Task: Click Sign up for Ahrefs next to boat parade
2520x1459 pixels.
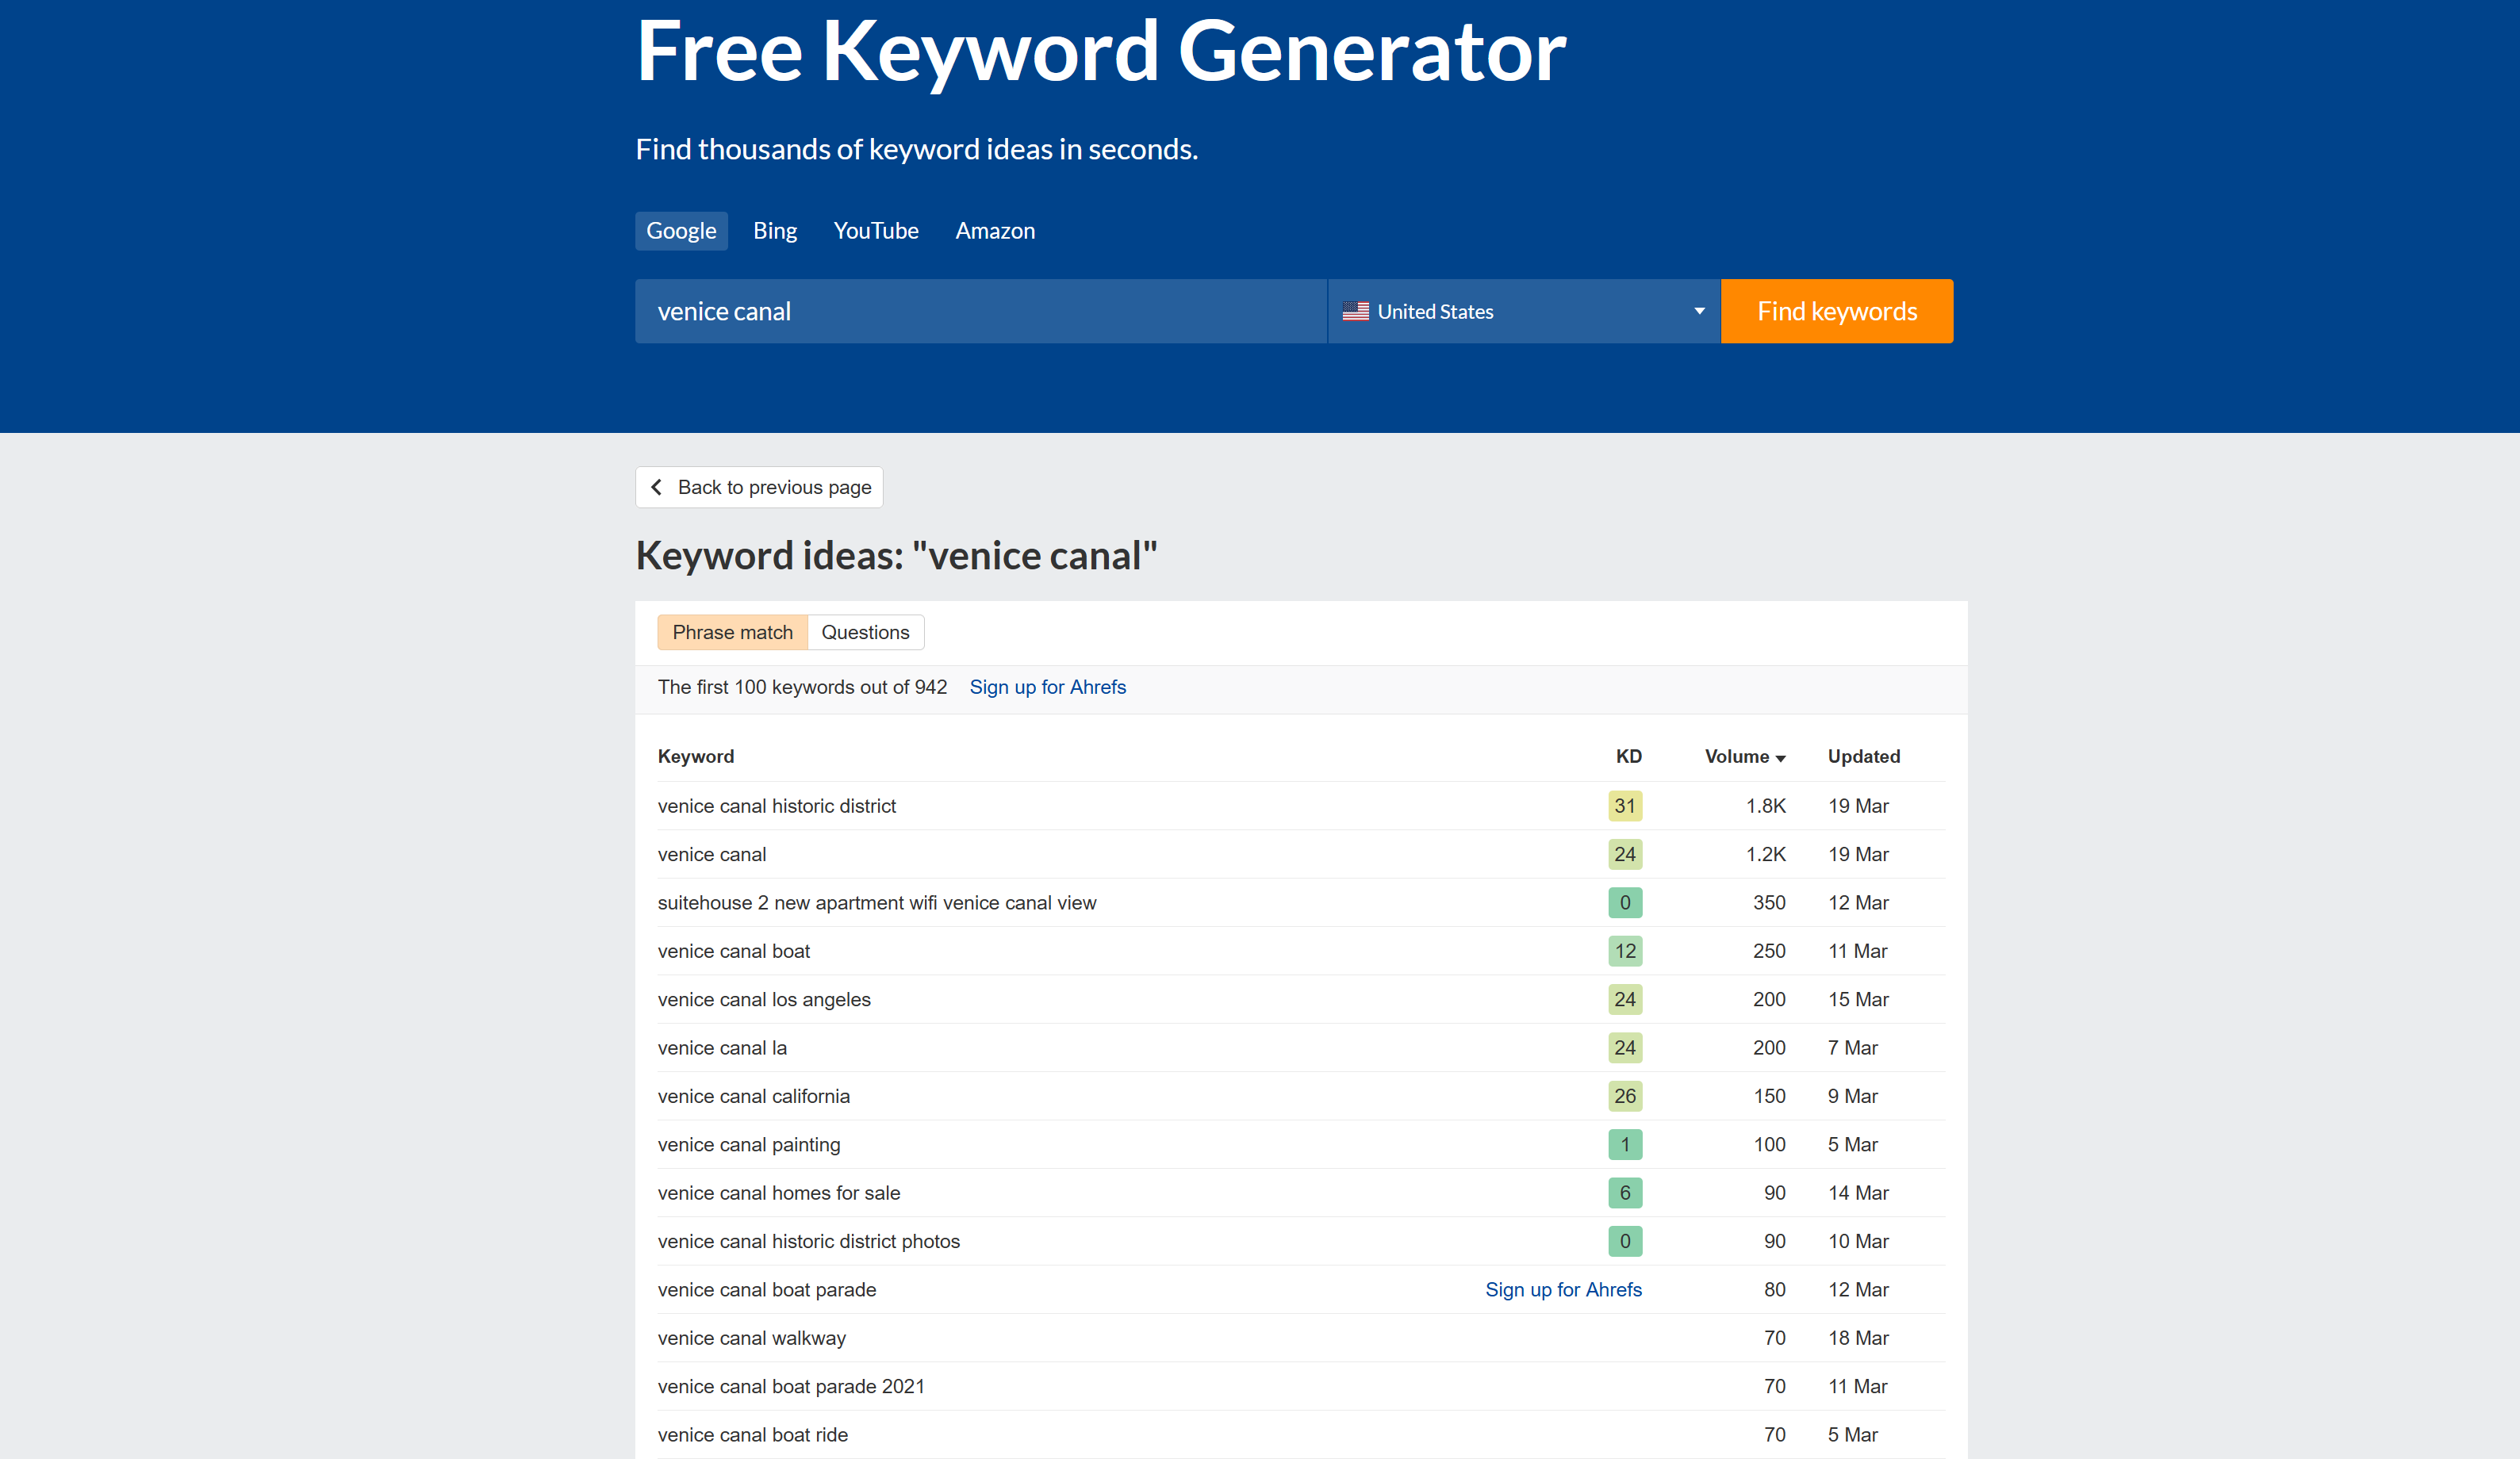Action: [x=1564, y=1289]
